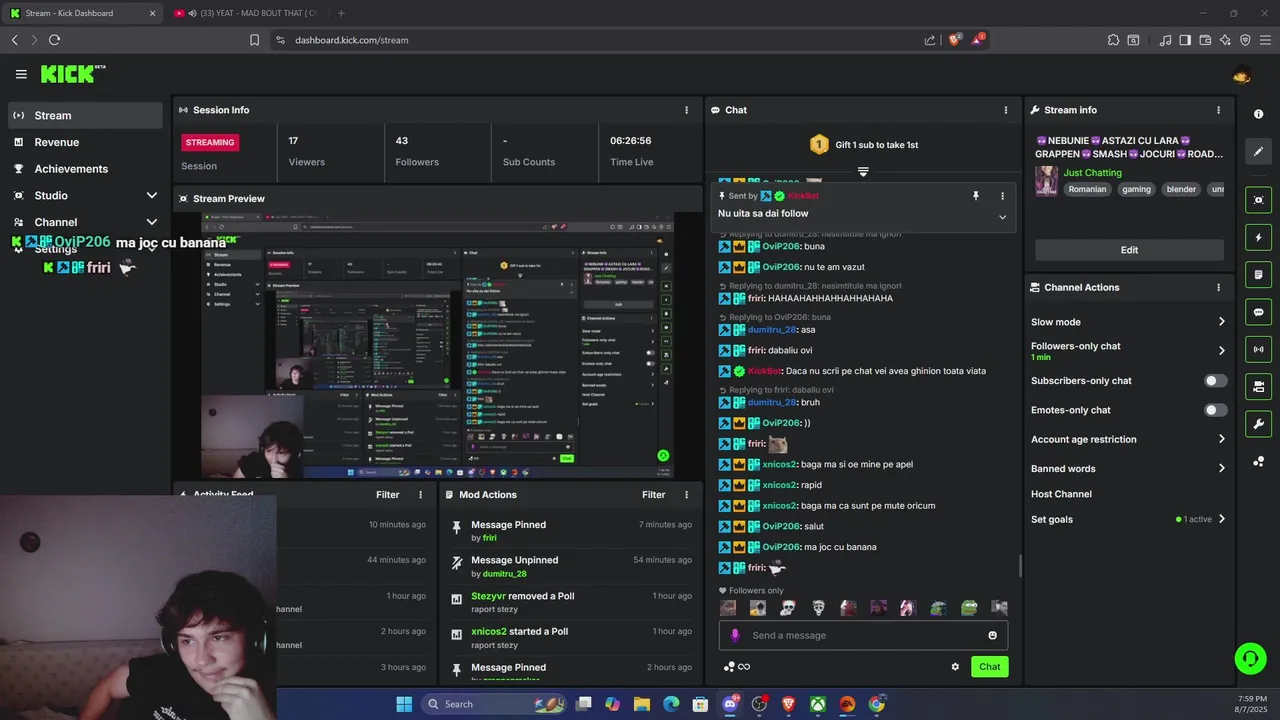Select Stream - Kick Dashboard browser tab
This screenshot has width=1280, height=720.
click(x=83, y=13)
